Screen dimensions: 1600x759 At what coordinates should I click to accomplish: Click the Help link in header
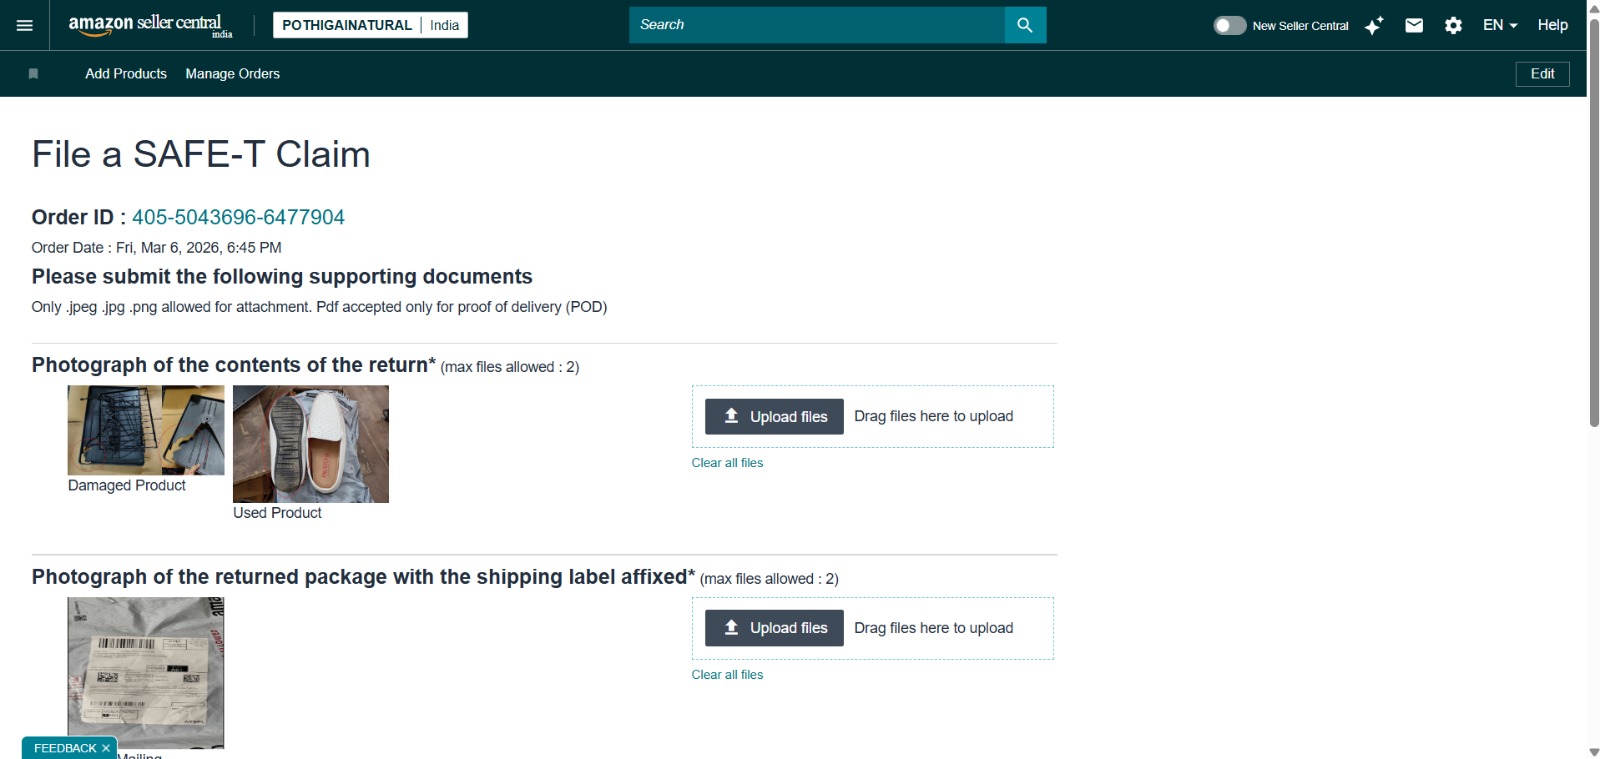[x=1552, y=25]
